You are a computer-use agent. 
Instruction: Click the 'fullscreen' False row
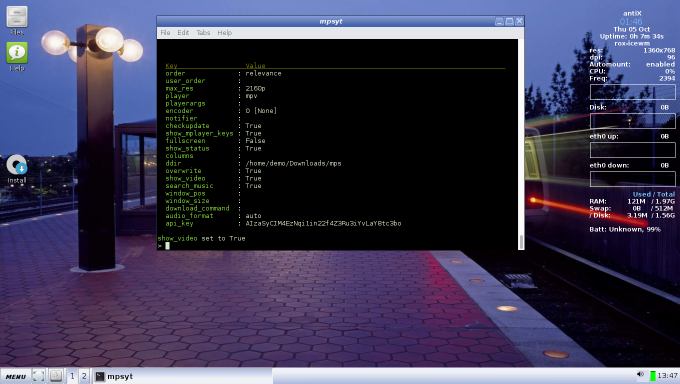pyautogui.click(x=215, y=141)
